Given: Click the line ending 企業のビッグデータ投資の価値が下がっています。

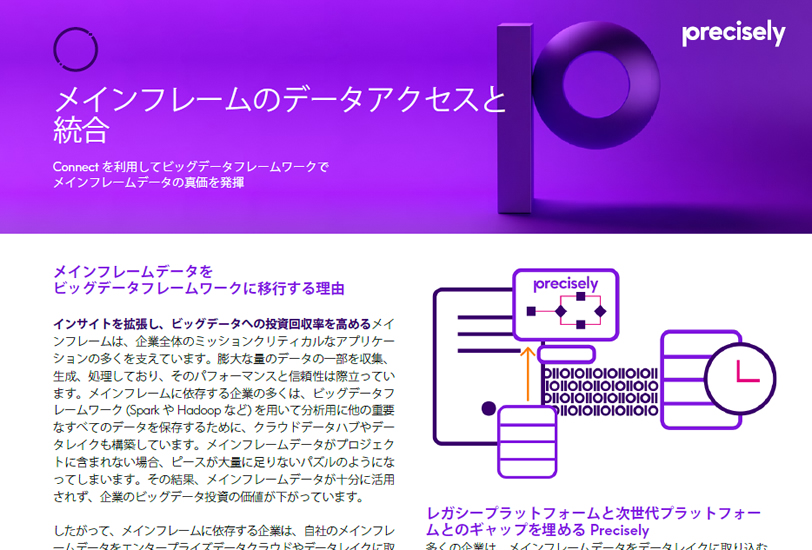Looking at the screenshot, I should point(209,497).
